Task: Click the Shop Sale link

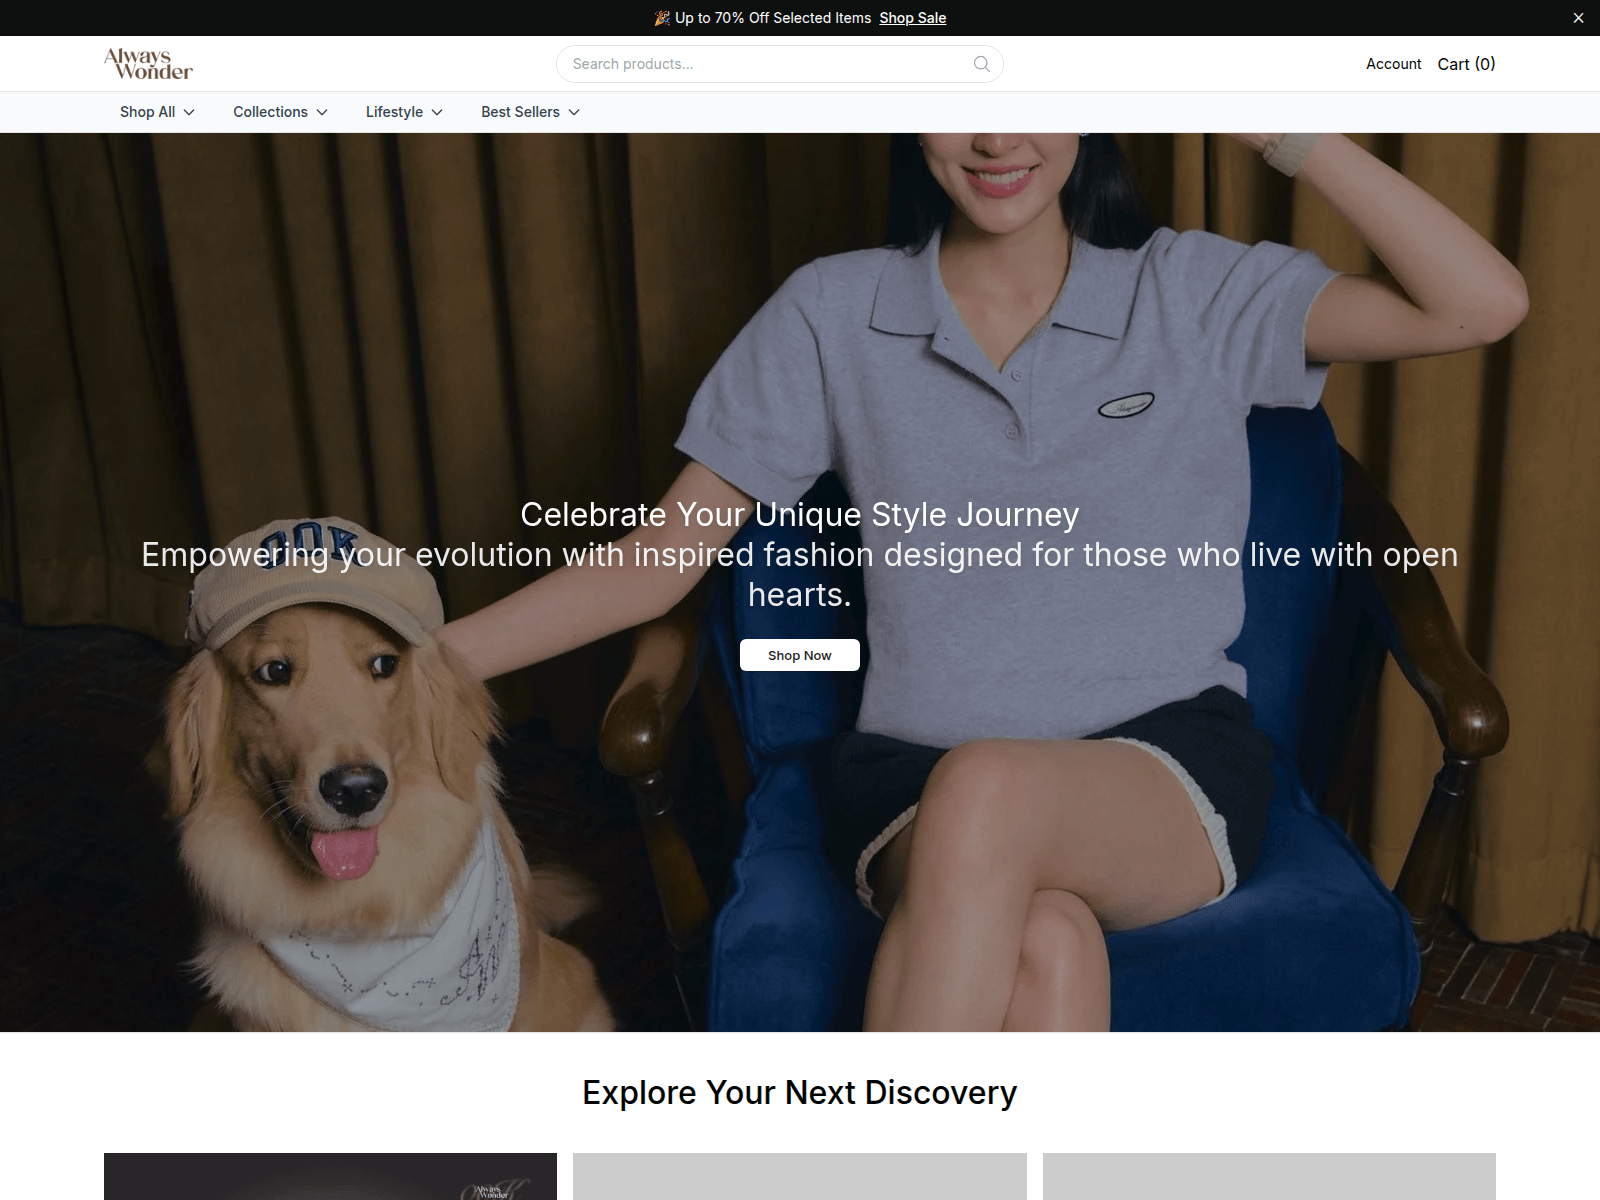Action: [x=912, y=18]
